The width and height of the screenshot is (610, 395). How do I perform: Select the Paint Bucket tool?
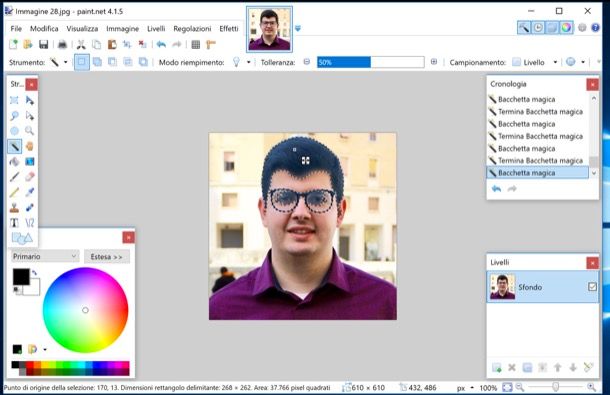tap(14, 162)
